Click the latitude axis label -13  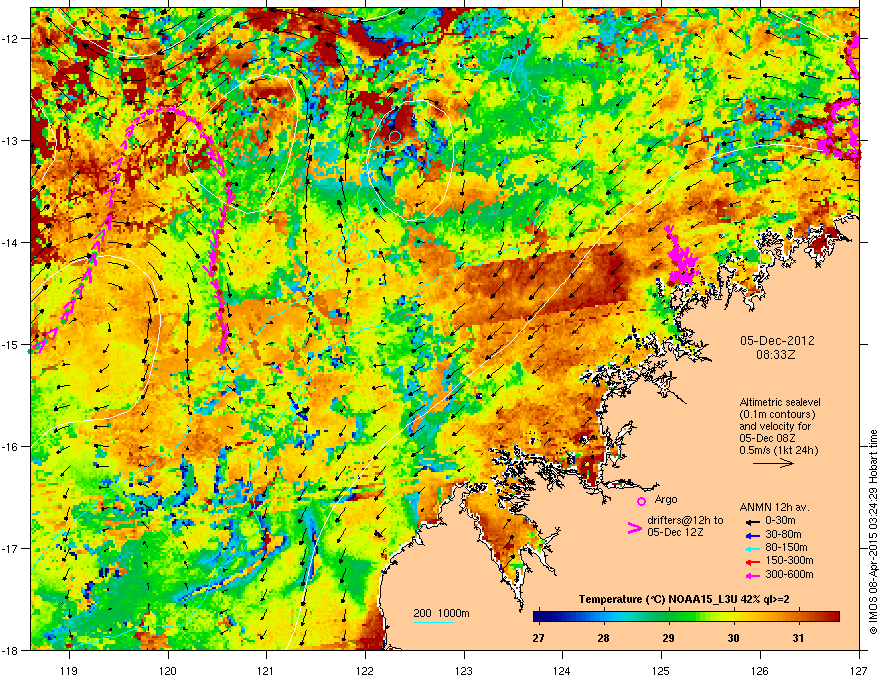[x=11, y=141]
